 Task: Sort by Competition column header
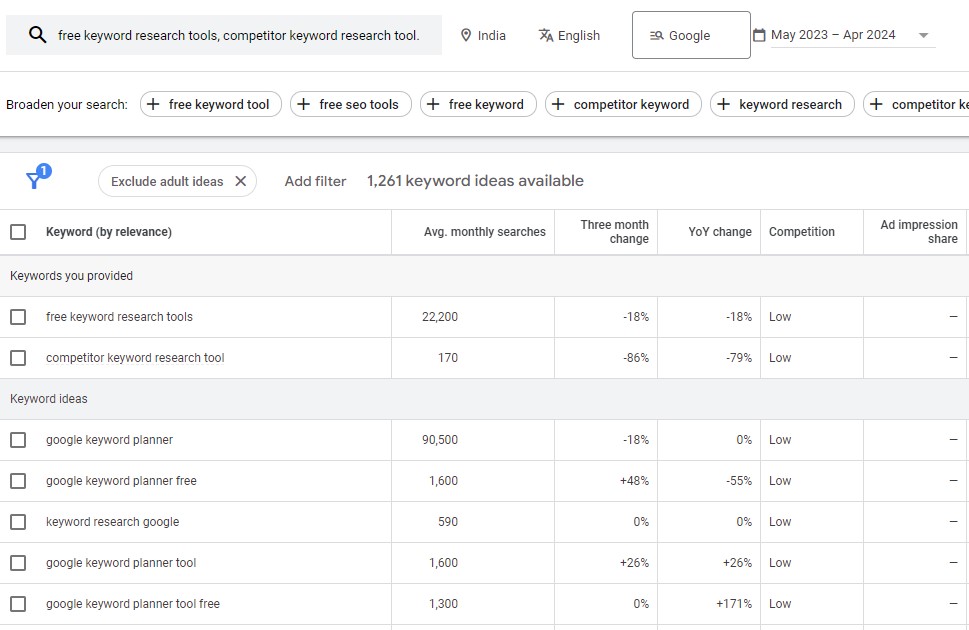(802, 232)
